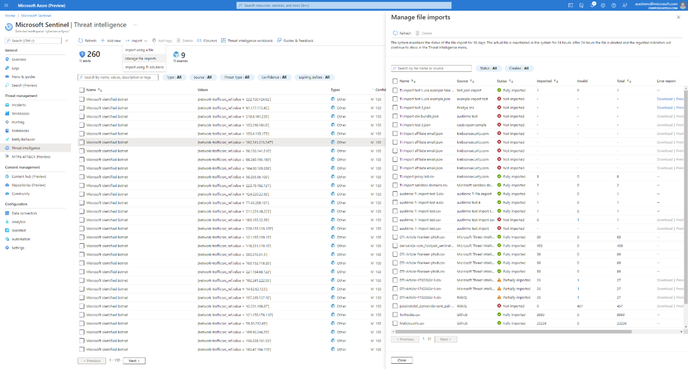
Task: Open the Threat type : All filter
Action: pyautogui.click(x=236, y=77)
